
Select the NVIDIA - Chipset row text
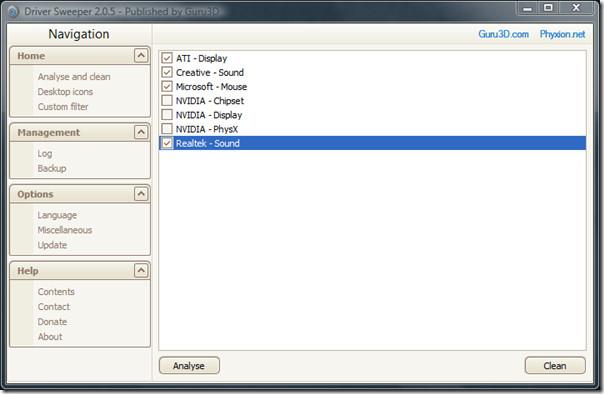(210, 101)
